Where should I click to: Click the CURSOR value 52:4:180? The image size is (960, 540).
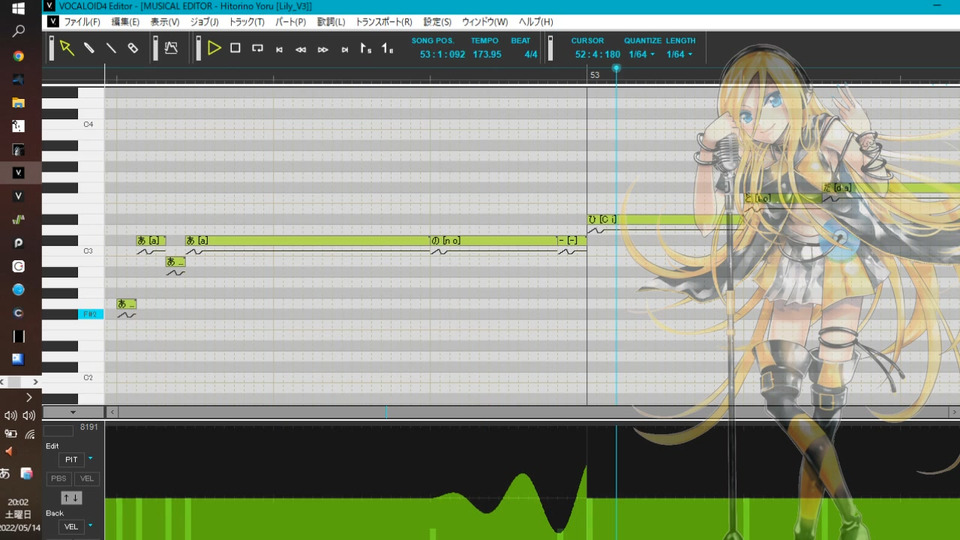point(598,54)
